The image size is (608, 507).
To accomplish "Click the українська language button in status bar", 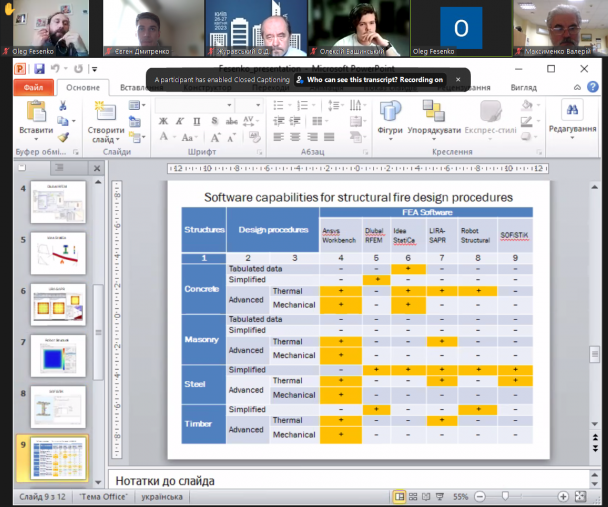I will tap(162, 497).
